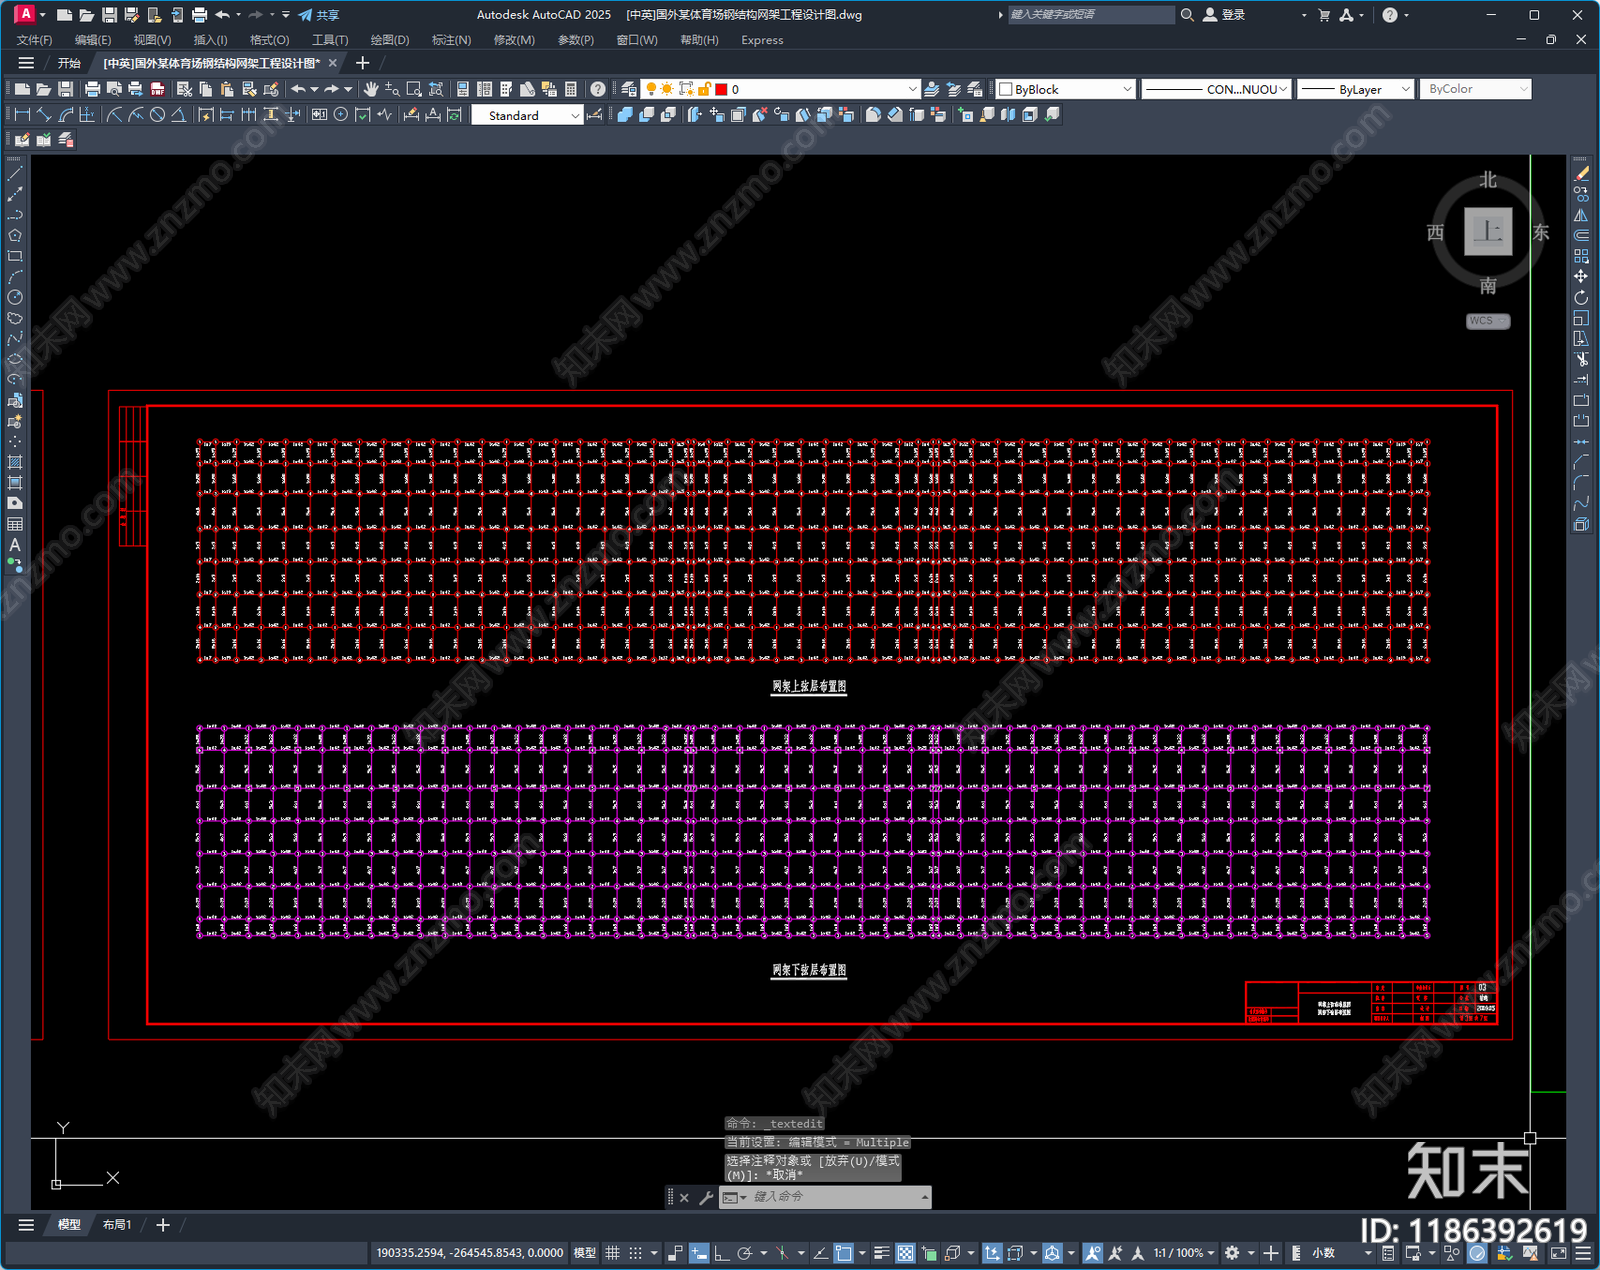Click the Customize wrench icon in command line

tap(706, 1197)
